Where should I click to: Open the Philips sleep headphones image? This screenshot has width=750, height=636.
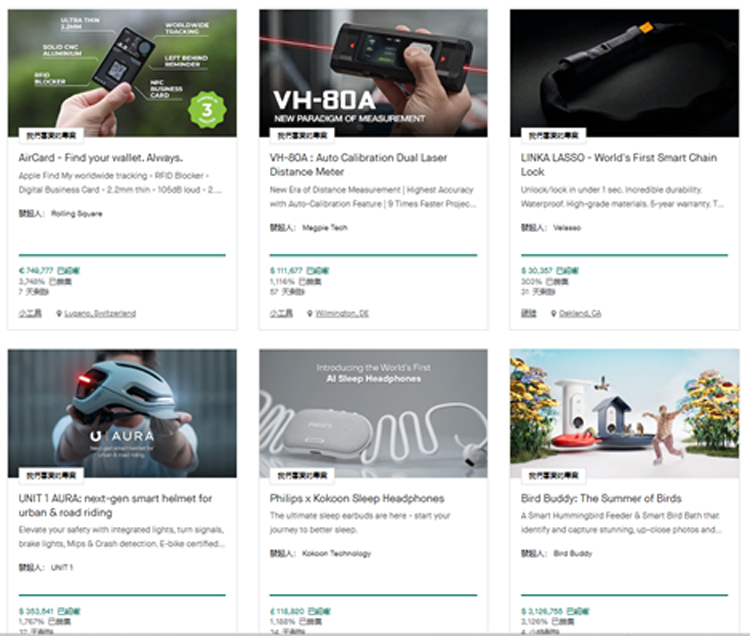pyautogui.click(x=373, y=413)
